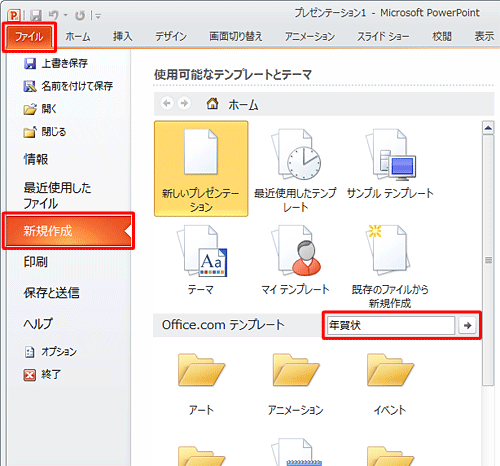
Task: Open the 校閲 ribbon tab
Action: pos(442,37)
